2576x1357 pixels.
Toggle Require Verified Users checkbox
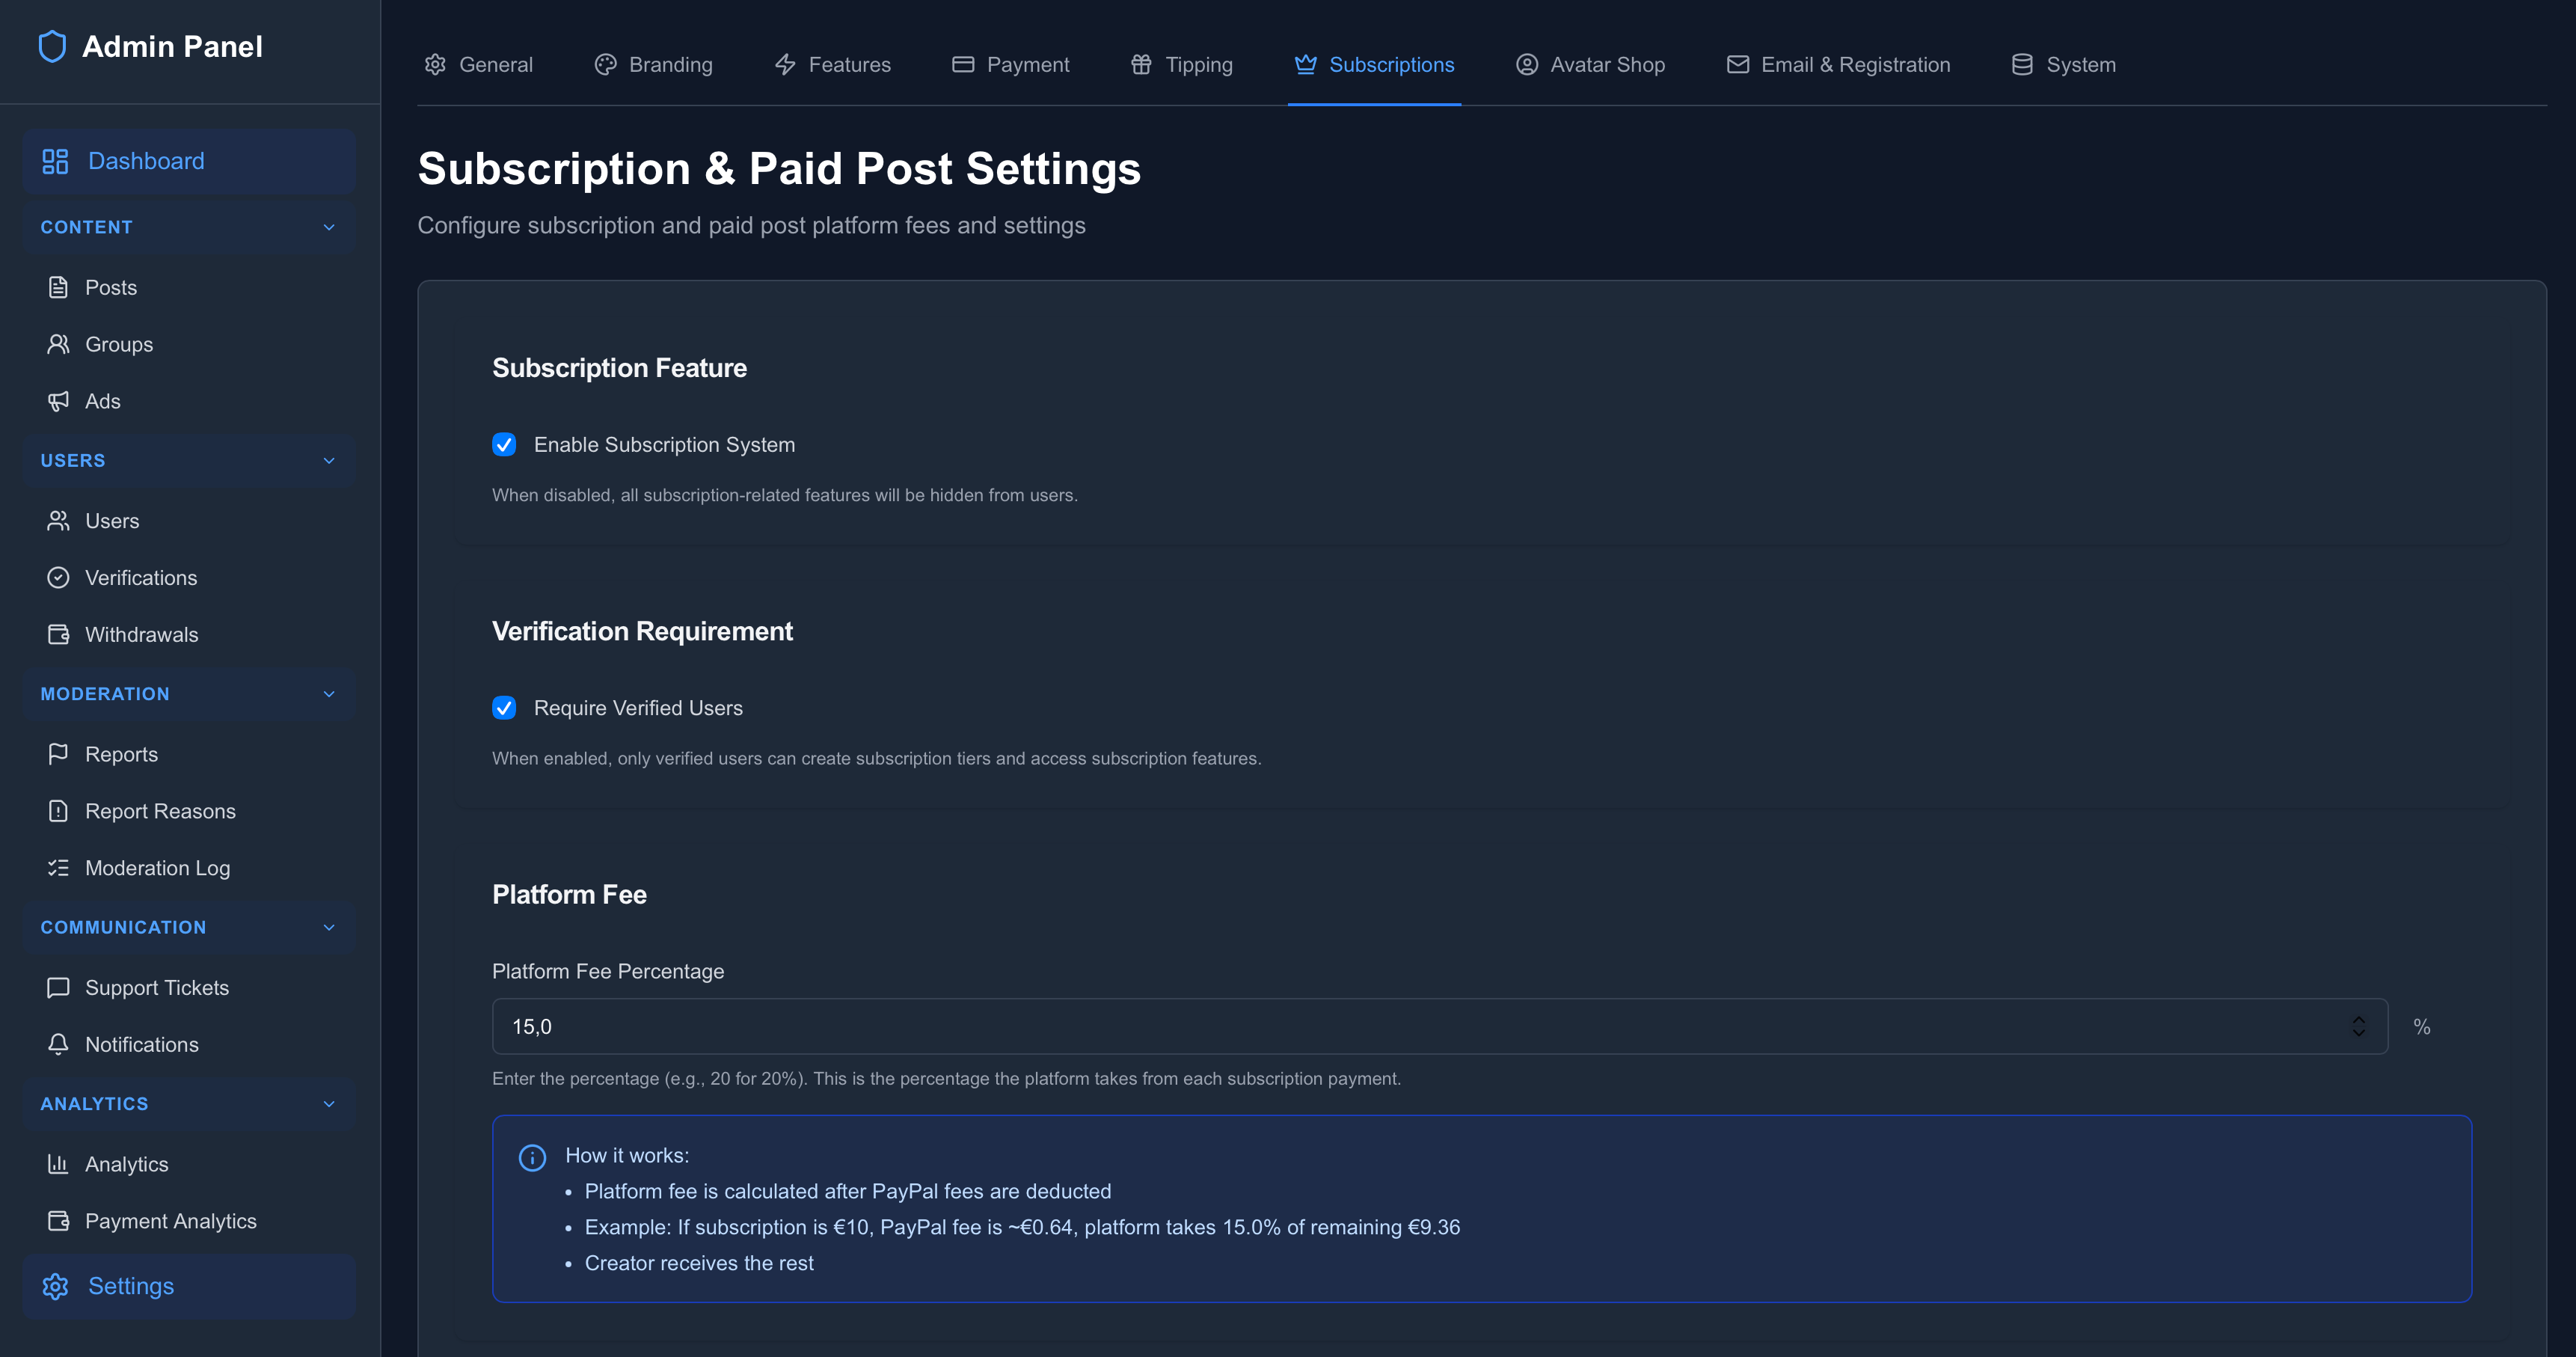coord(504,708)
